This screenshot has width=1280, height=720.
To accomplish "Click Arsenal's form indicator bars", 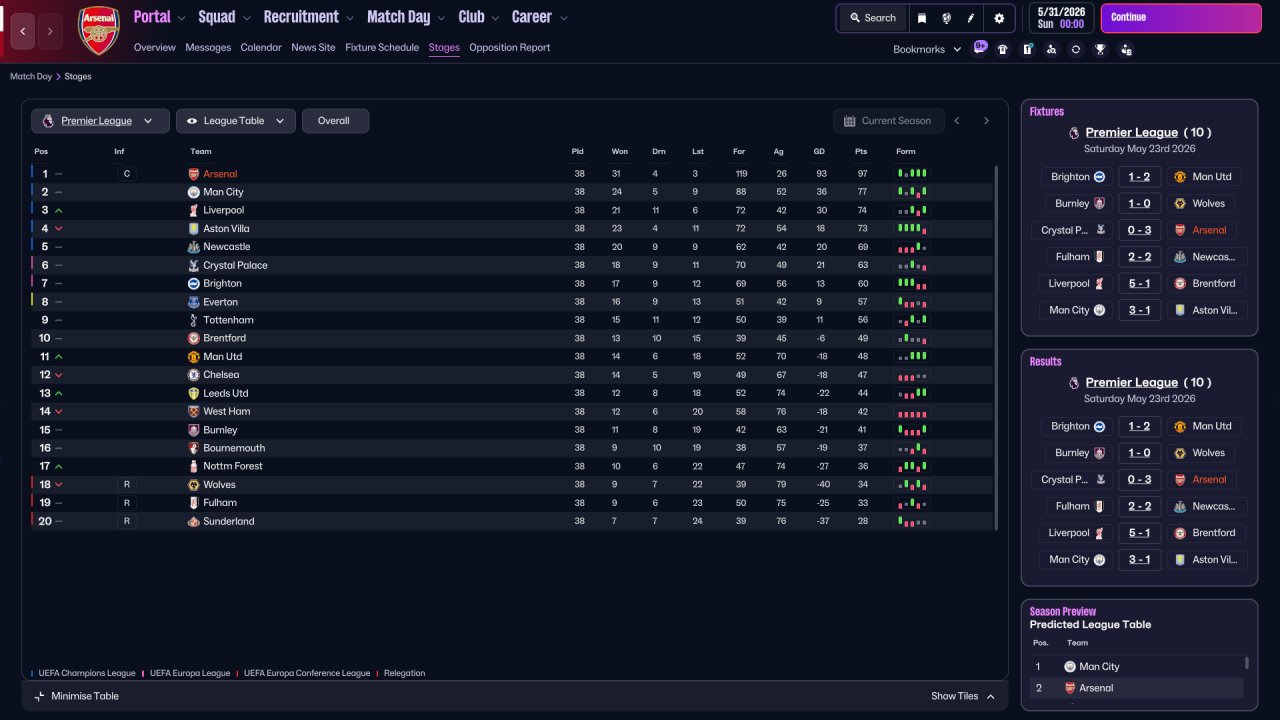I will [x=912, y=174].
